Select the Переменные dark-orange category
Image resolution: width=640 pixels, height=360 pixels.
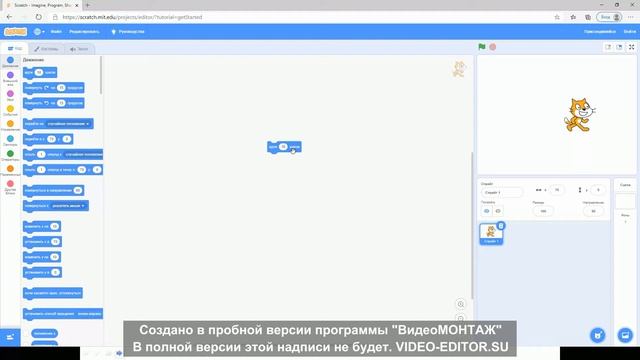click(x=10, y=168)
